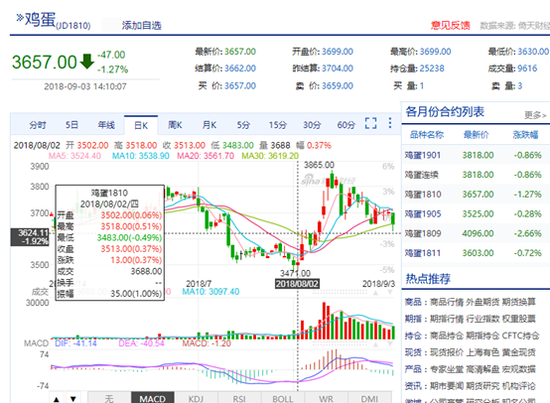Viewport: 550px width, 403px height.
Task: Choose the KDJ indicator
Action: tap(196, 398)
